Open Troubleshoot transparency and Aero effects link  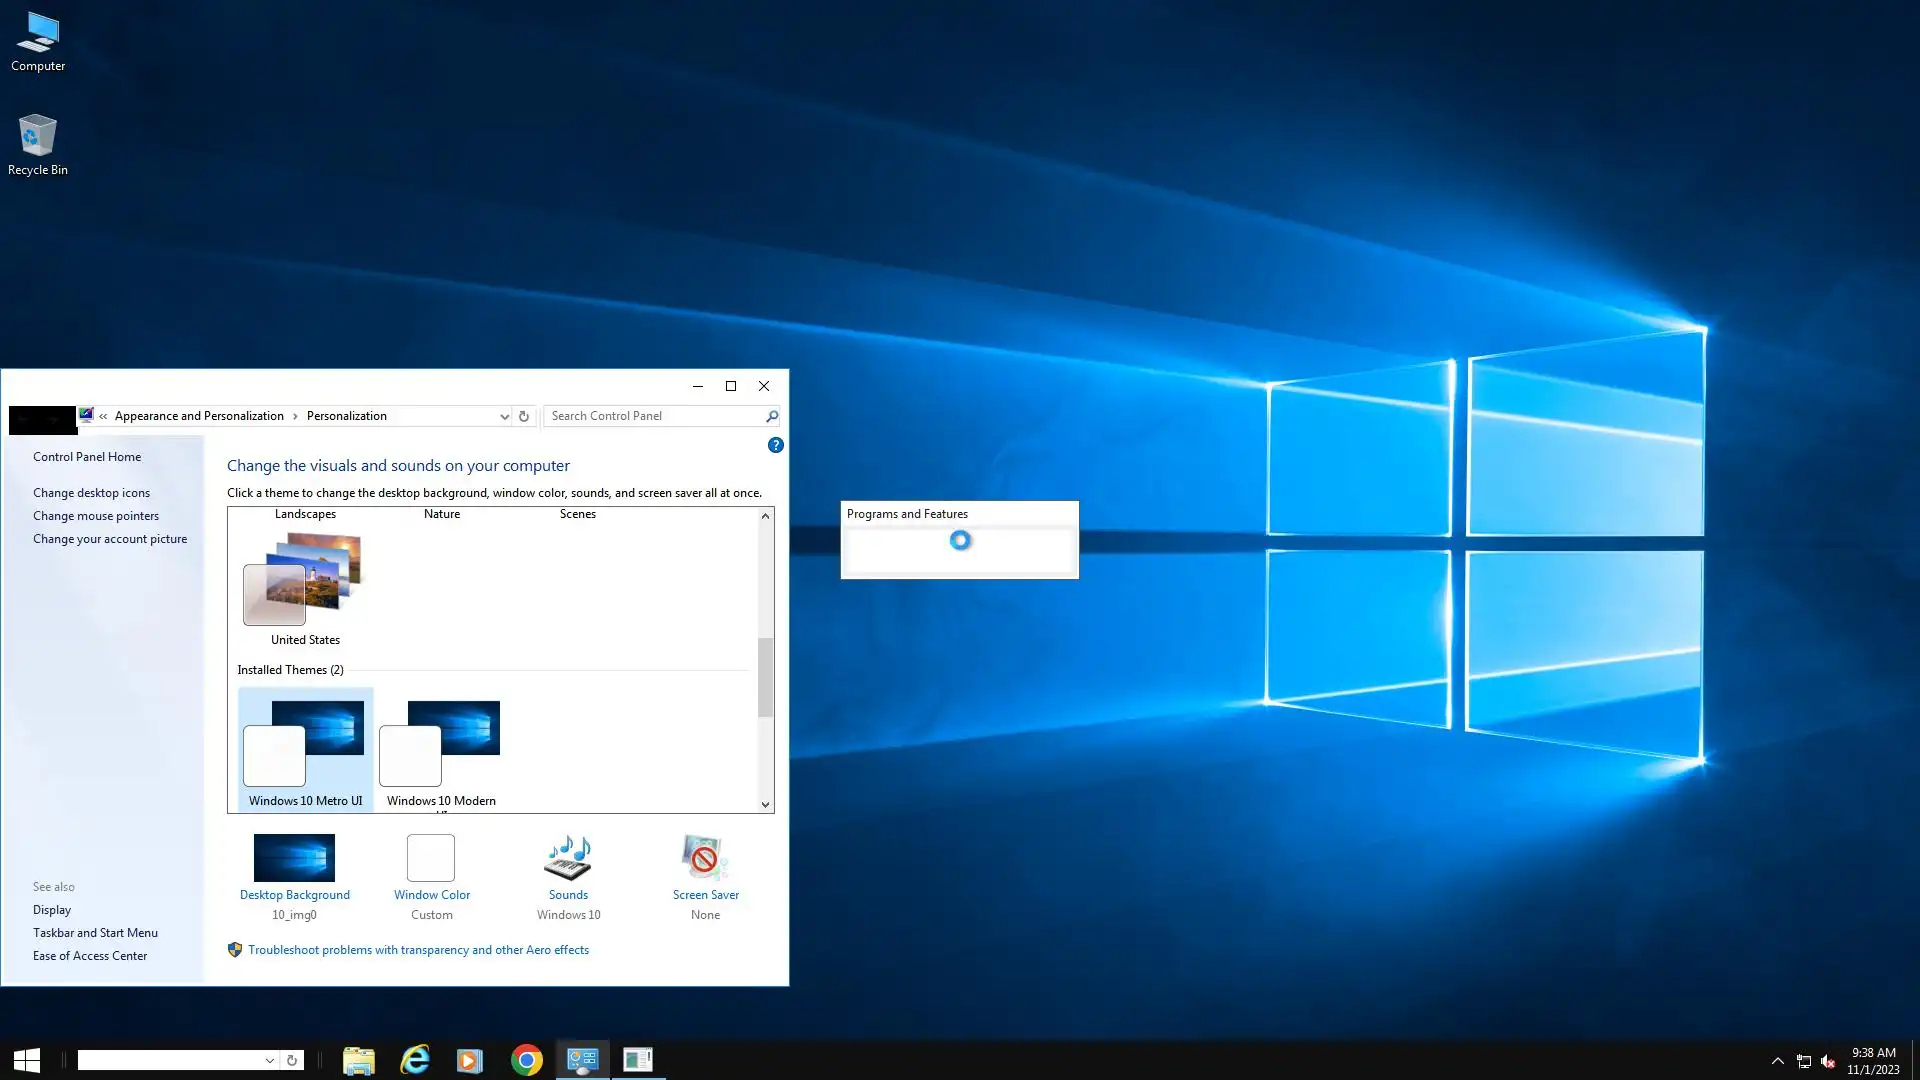click(418, 950)
